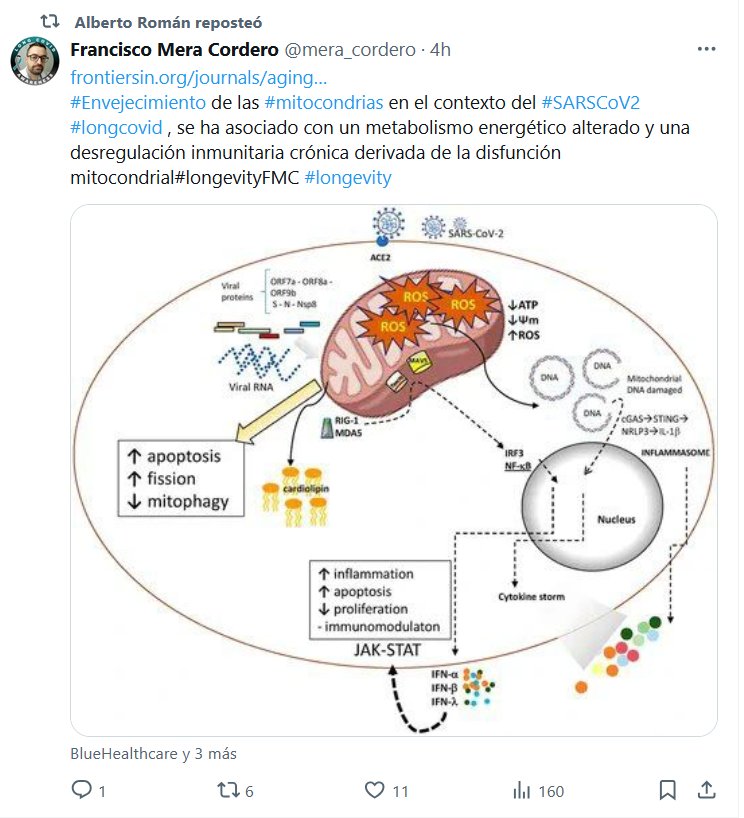
Task: Open the #Envejecimiento hashtag
Action: pos(138,104)
